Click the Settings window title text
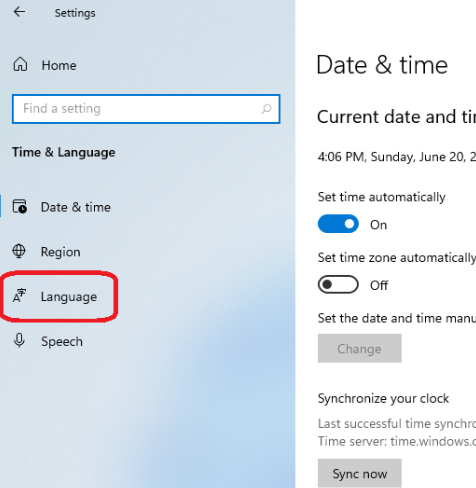The image size is (476, 488). 75,13
